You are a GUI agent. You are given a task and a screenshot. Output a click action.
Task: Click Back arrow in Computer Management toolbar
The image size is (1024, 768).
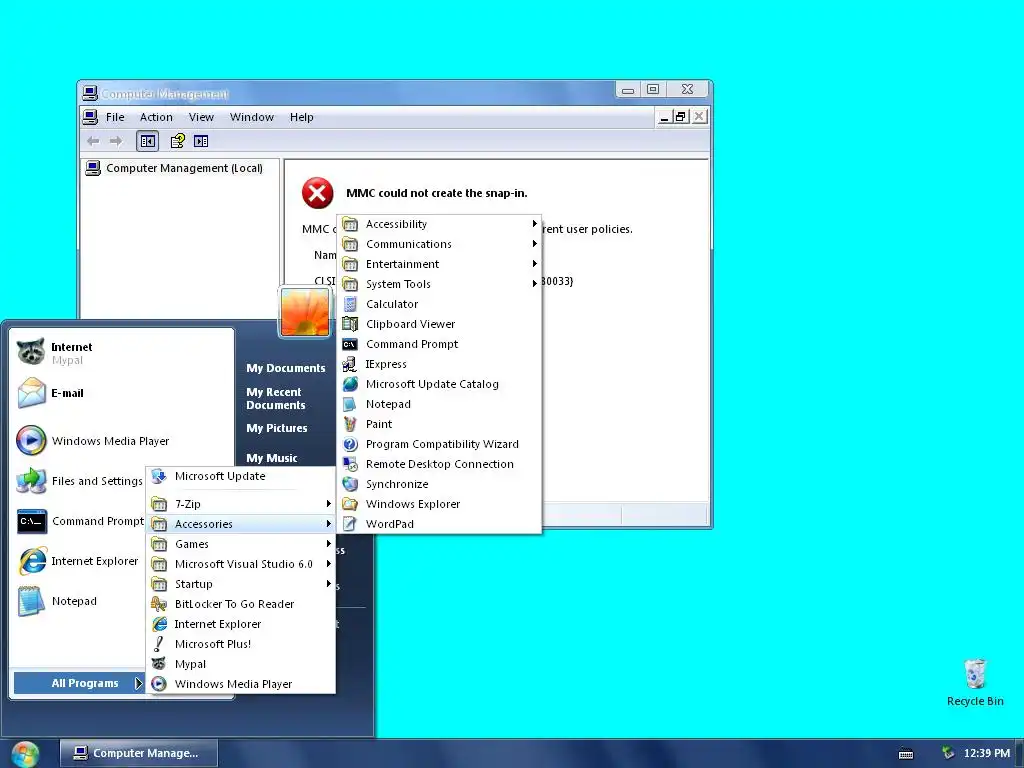pyautogui.click(x=93, y=141)
